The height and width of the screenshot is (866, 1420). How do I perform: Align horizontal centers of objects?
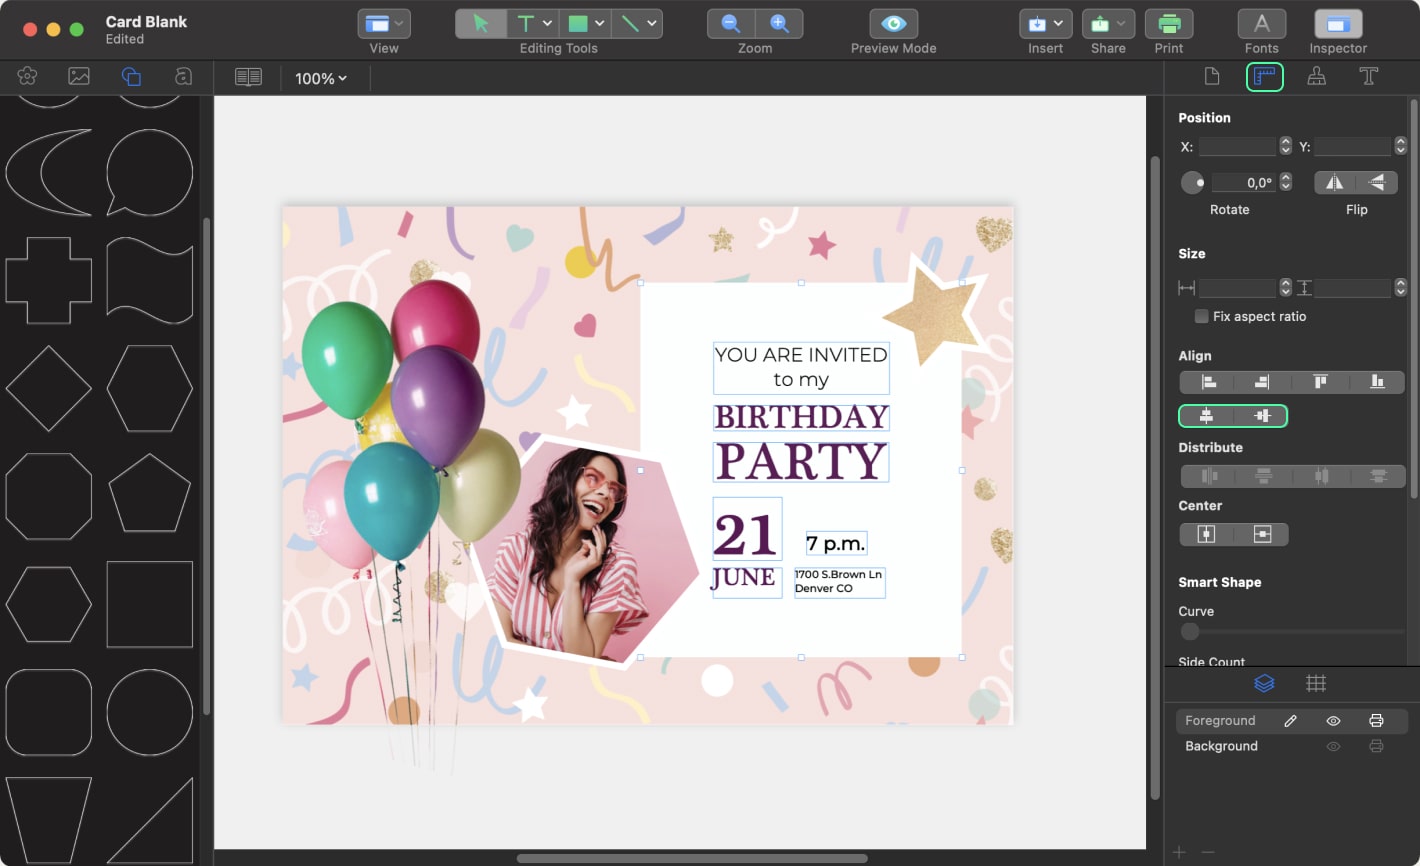pyautogui.click(x=1207, y=416)
